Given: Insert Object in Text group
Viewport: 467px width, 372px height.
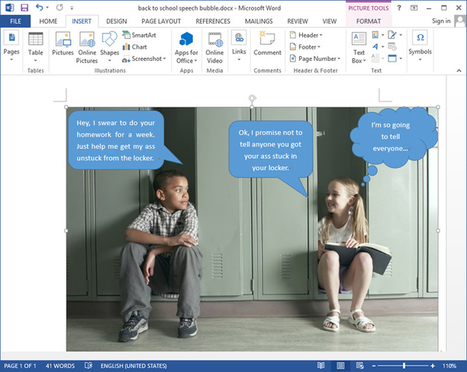Looking at the screenshot, I should click(392, 59).
